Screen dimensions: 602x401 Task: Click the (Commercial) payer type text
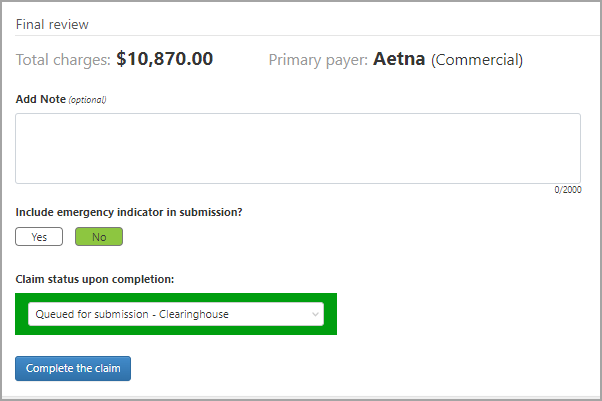coord(477,60)
